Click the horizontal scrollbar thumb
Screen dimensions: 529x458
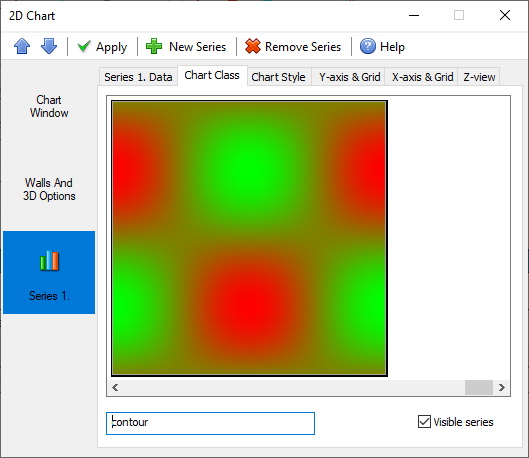click(479, 387)
